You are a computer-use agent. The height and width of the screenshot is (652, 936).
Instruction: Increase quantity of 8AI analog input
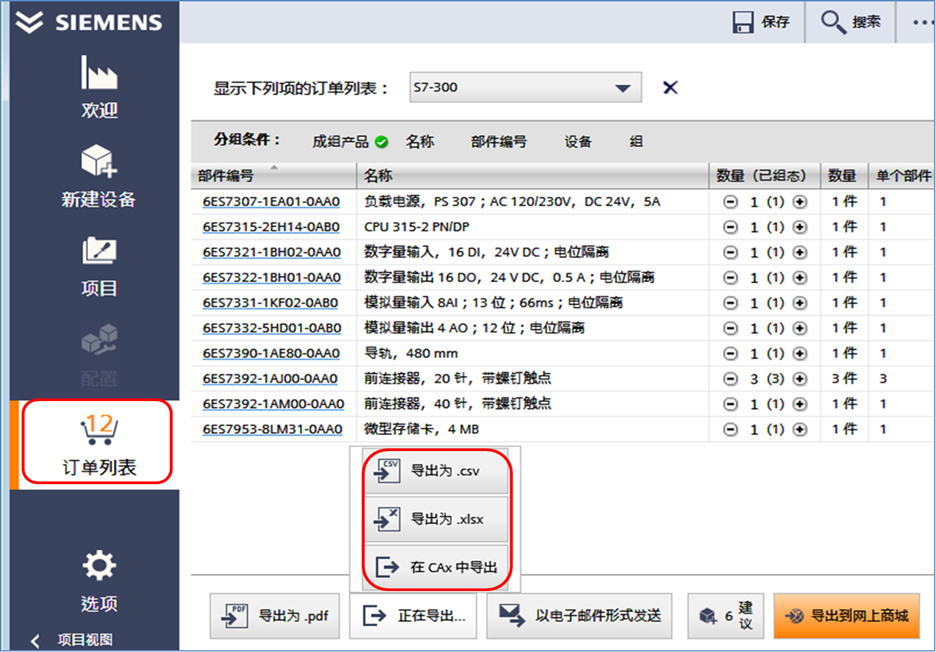(x=799, y=303)
